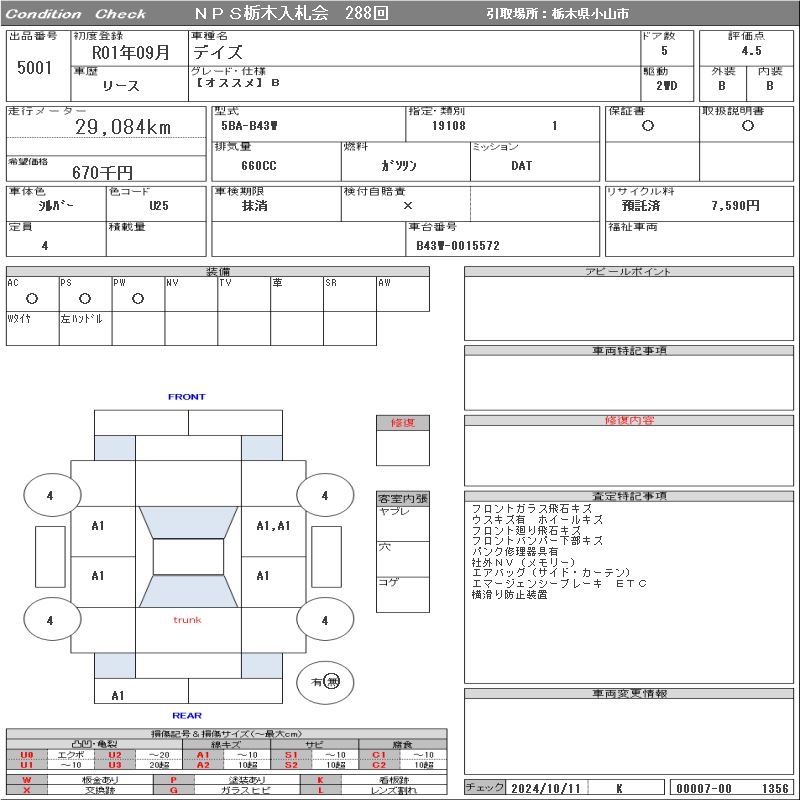Click the red U0 legend code

[27, 755]
